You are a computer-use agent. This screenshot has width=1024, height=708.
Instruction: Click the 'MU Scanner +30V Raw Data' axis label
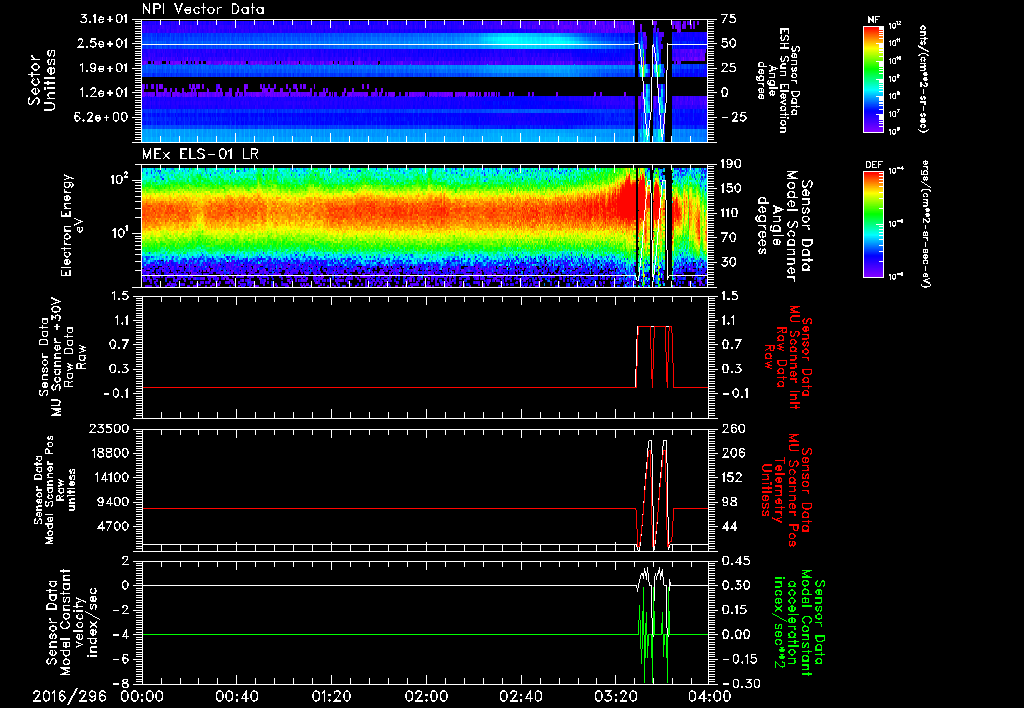61,357
